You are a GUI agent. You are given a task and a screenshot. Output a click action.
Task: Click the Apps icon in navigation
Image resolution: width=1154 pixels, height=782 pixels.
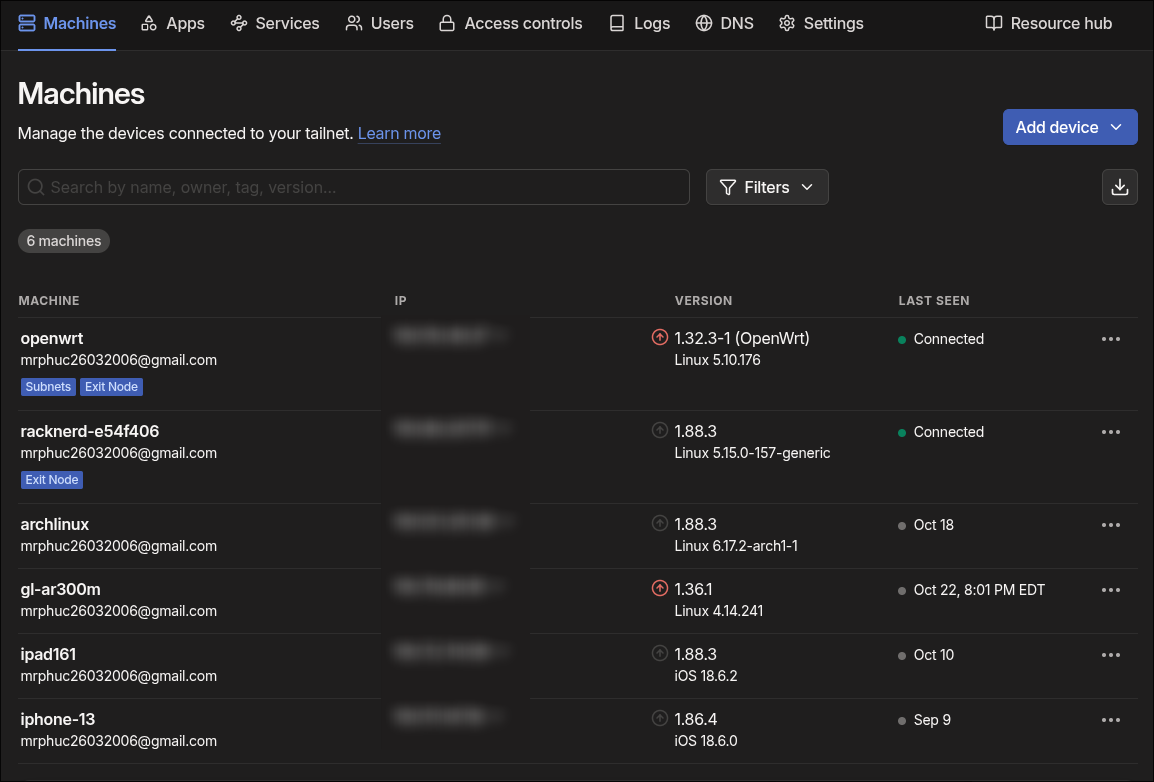tap(149, 24)
